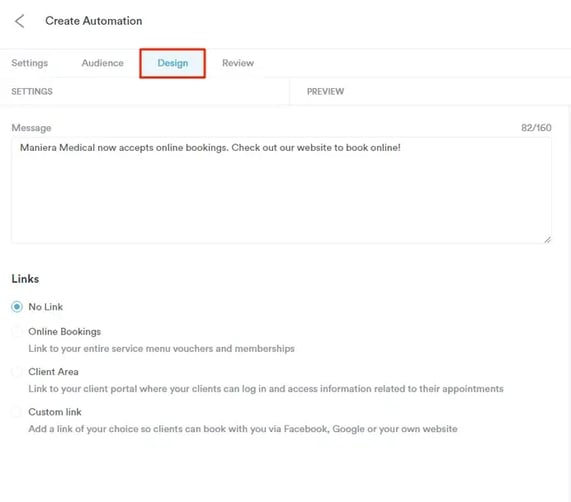Open the Audience tab
Image resolution: width=571 pixels, height=502 pixels.
102,63
